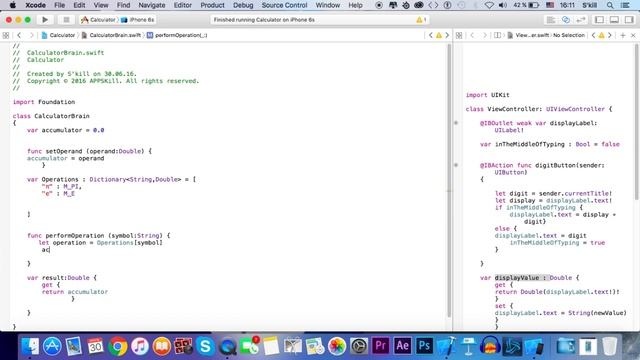Open the Editor menu

(182, 5)
